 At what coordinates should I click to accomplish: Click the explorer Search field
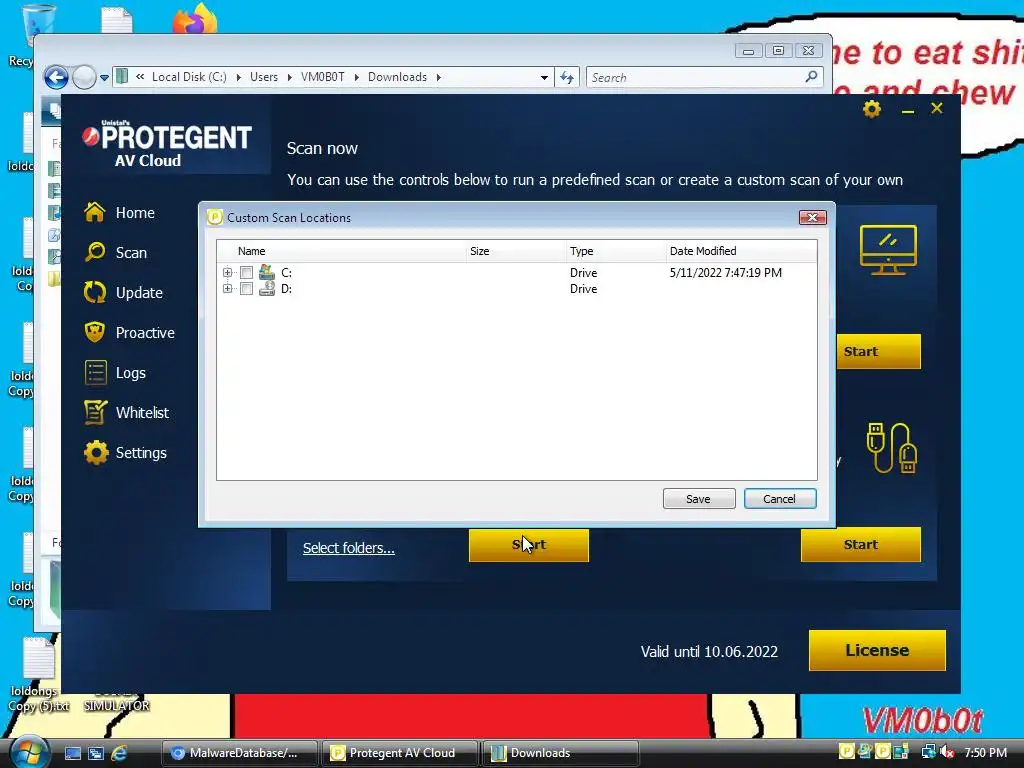[704, 78]
